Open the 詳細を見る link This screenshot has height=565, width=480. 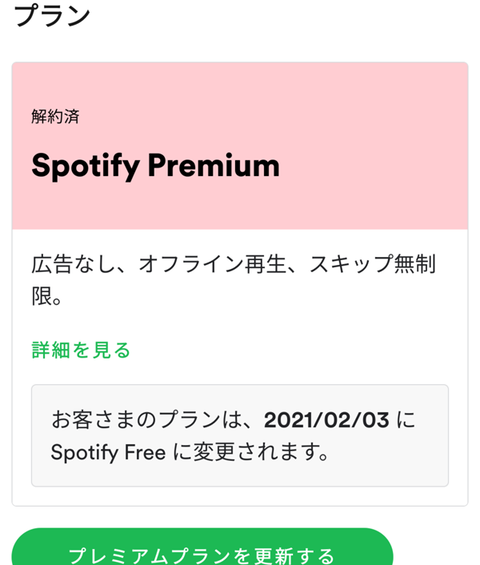coord(81,350)
